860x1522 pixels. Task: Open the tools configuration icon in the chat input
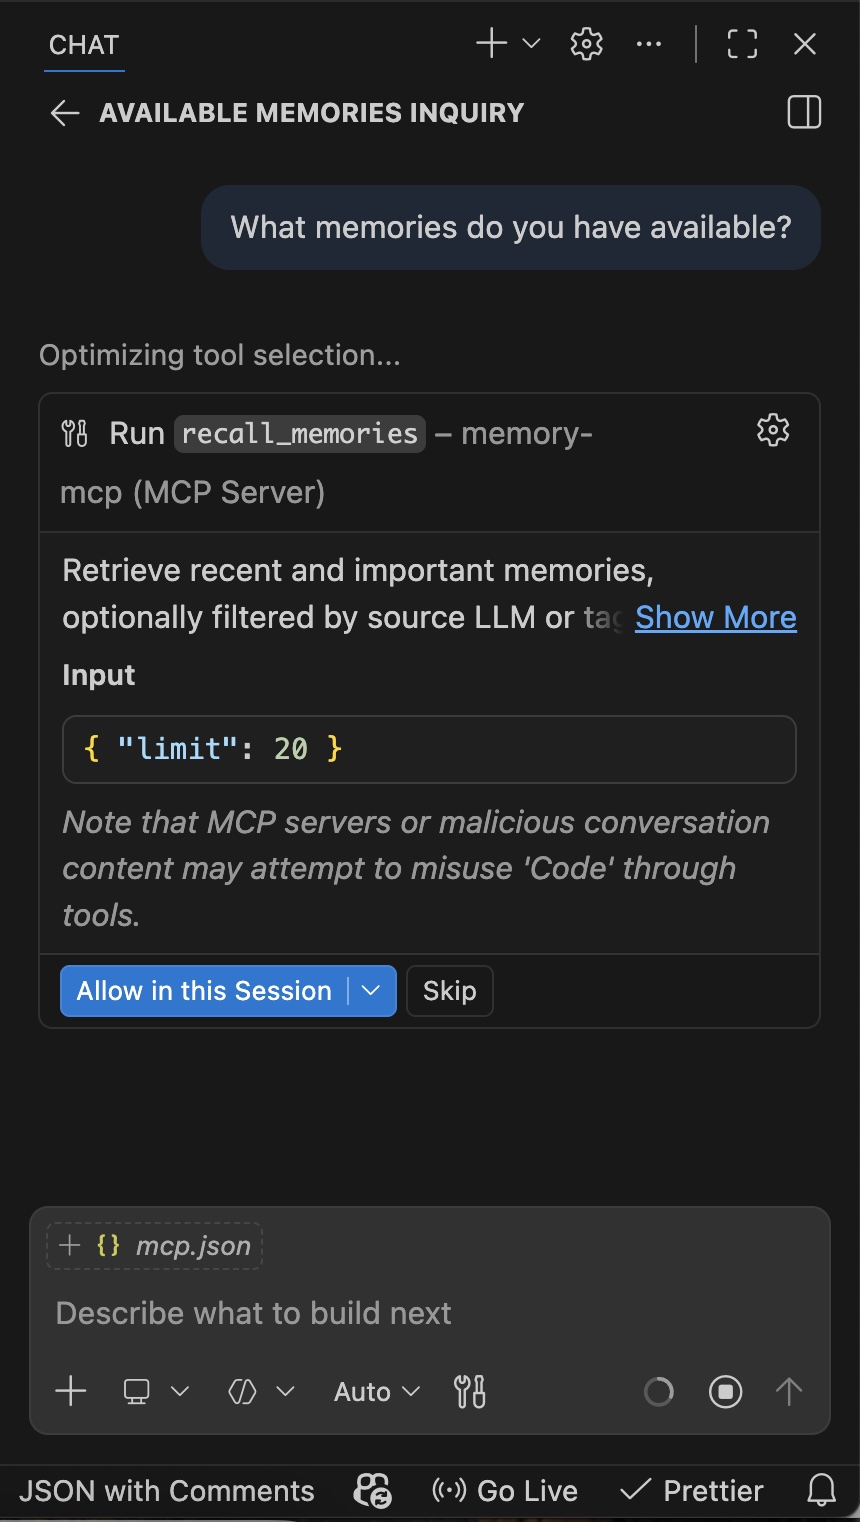point(469,1391)
